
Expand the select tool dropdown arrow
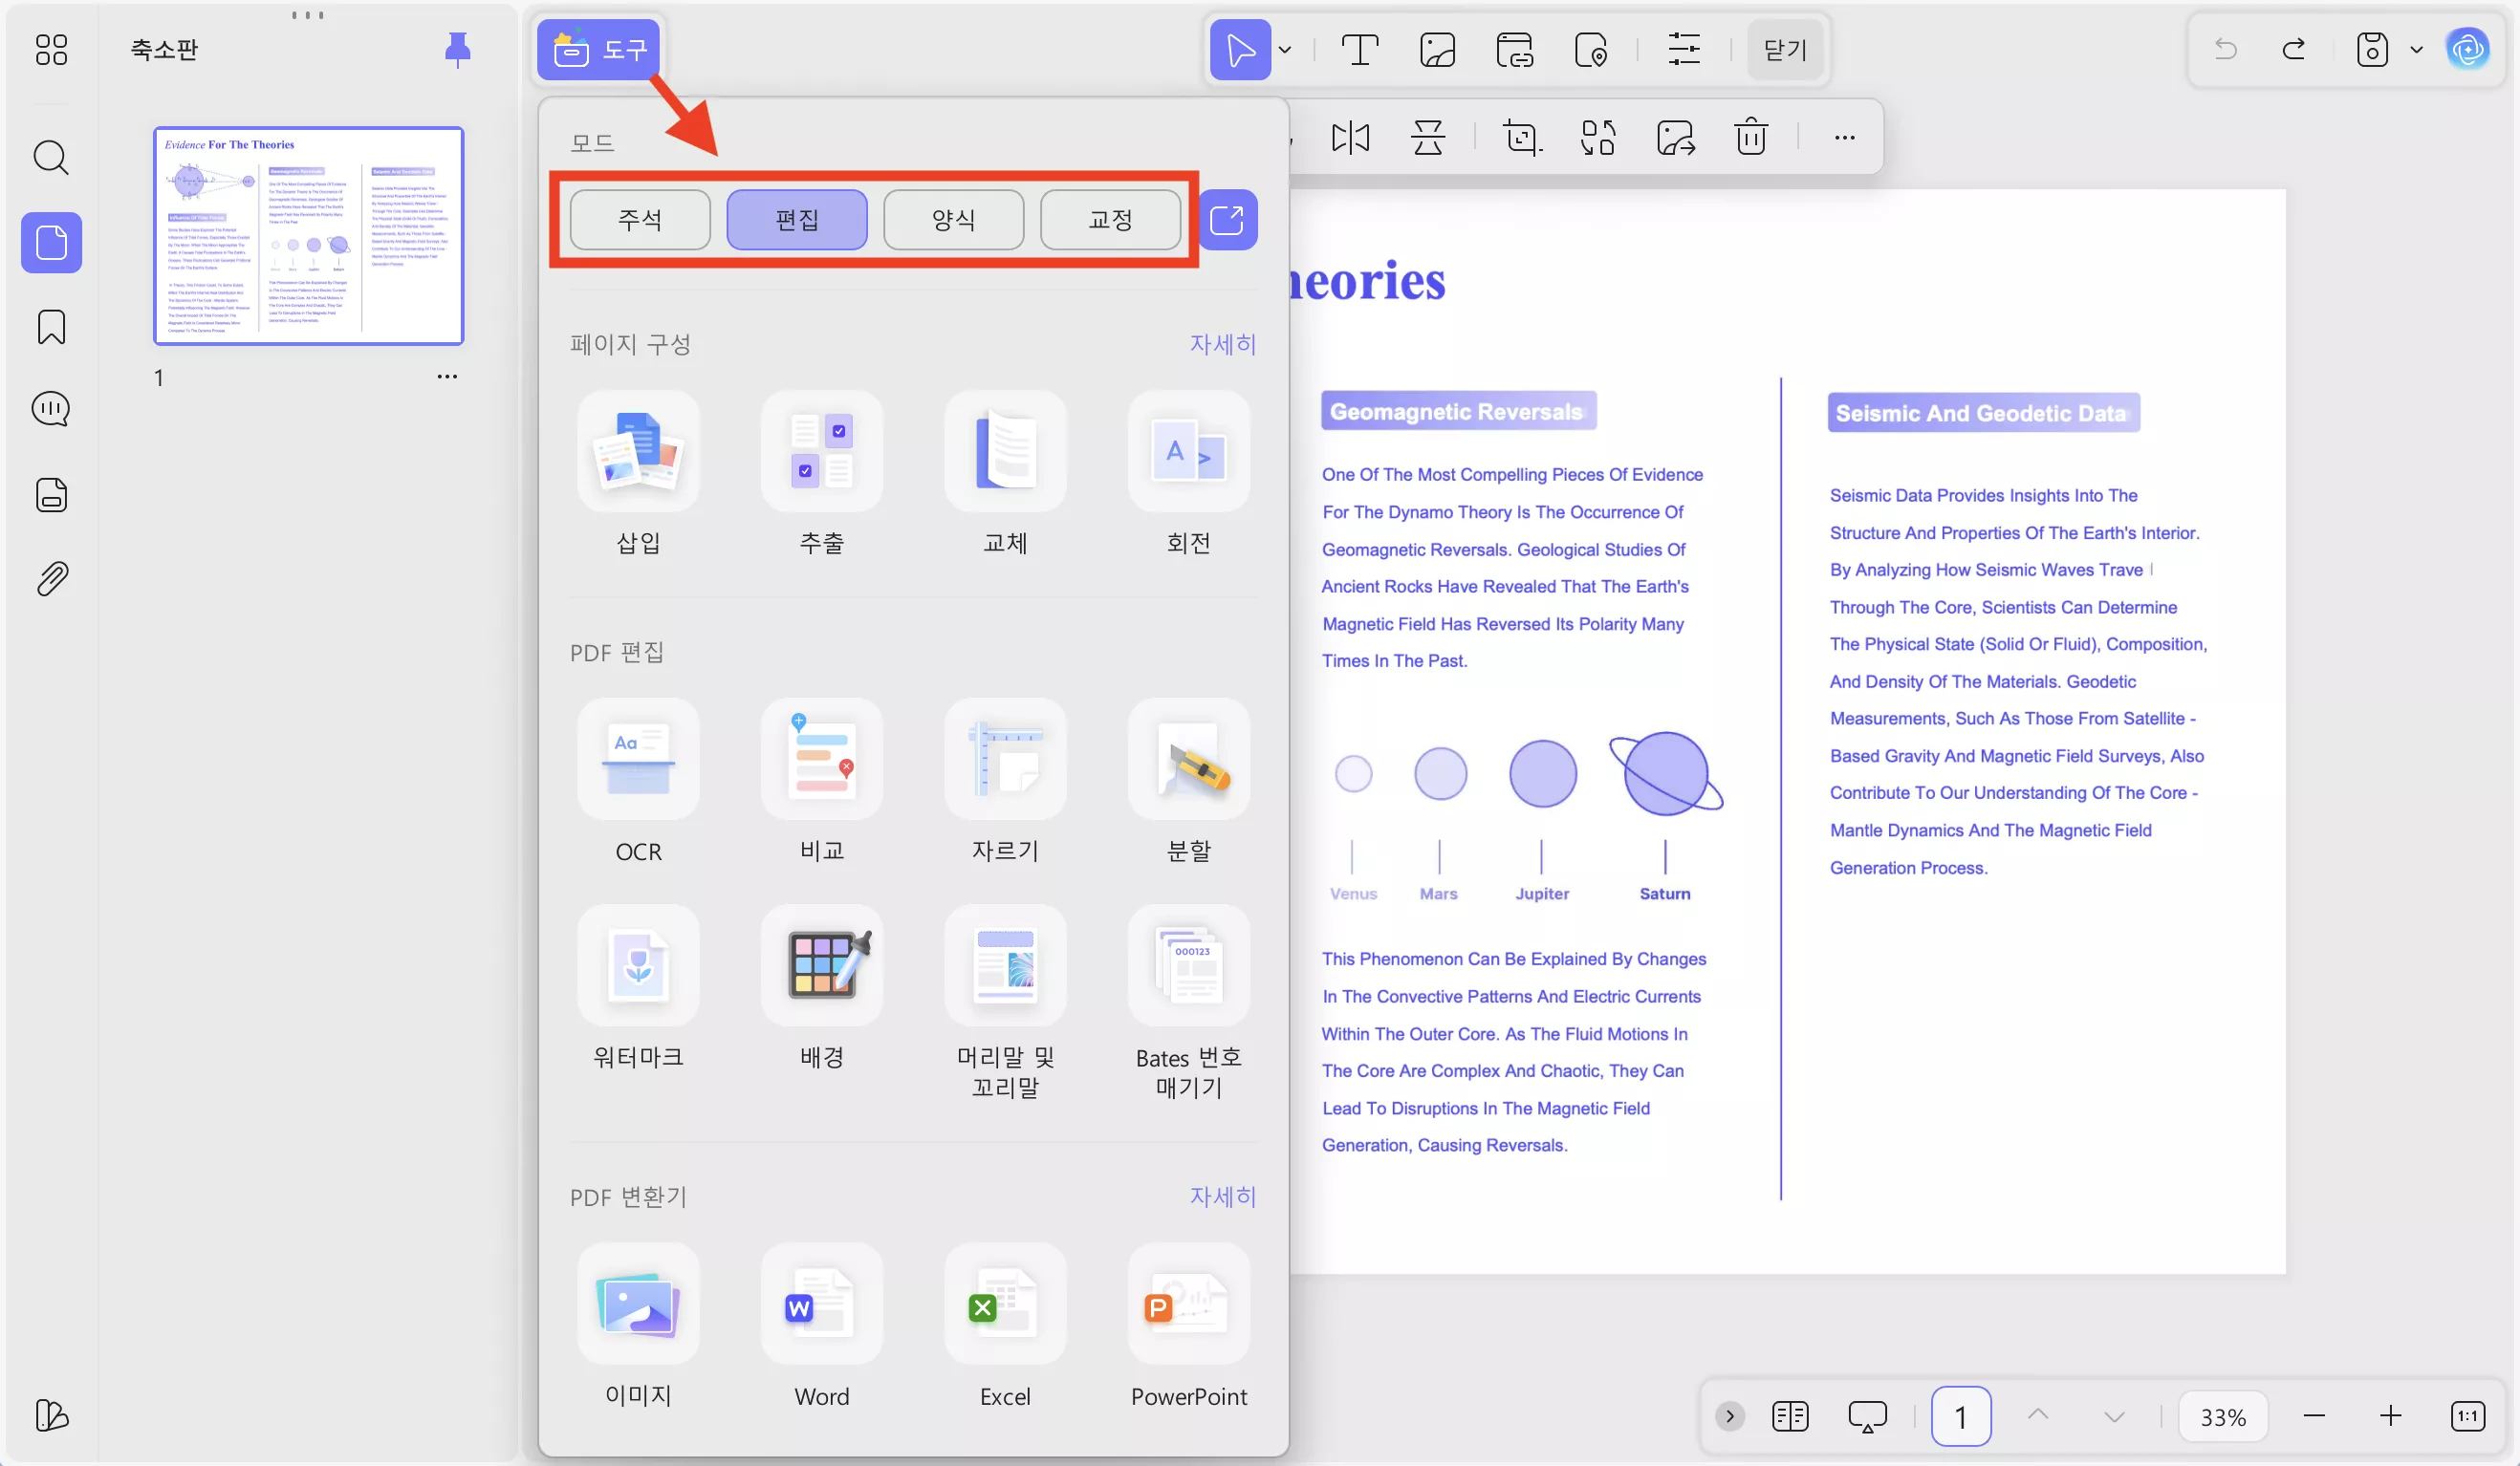tap(1285, 50)
